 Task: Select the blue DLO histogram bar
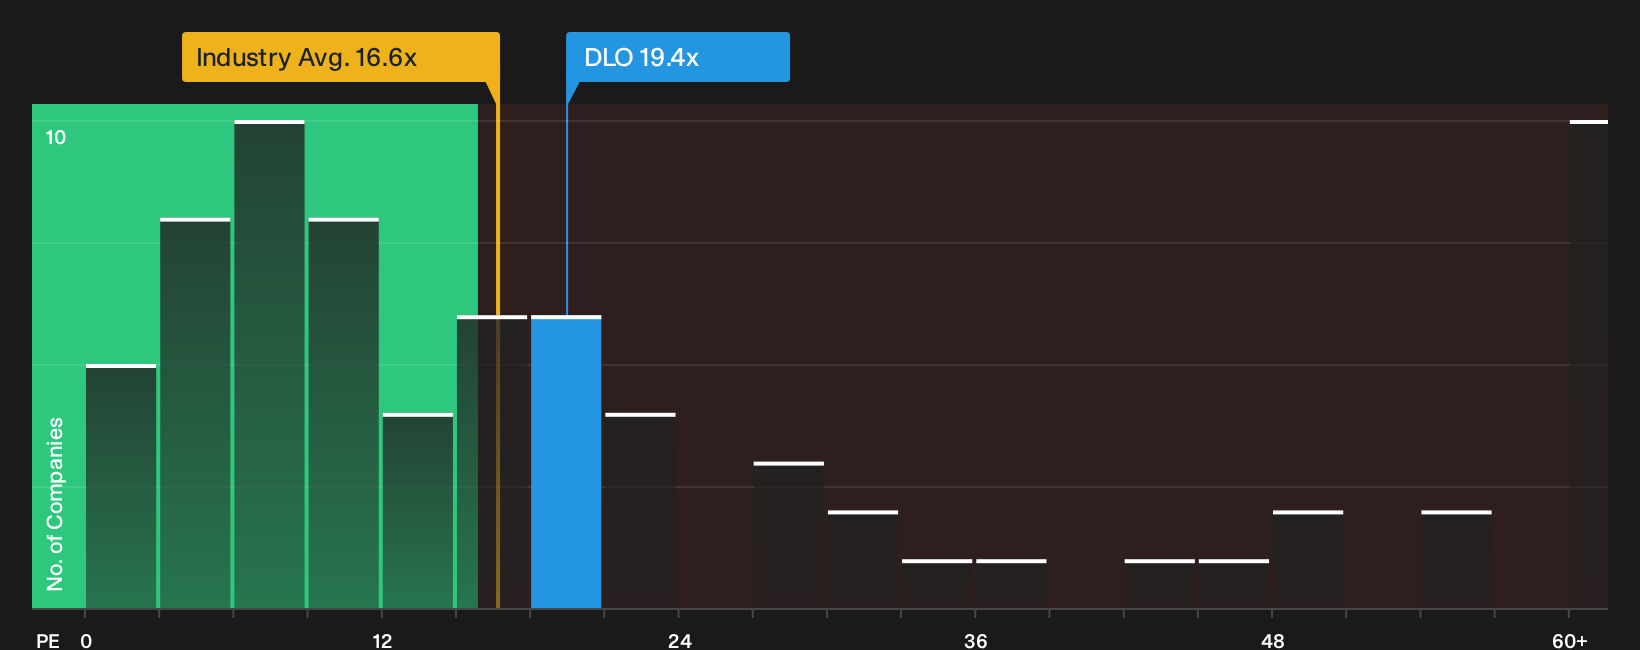566,462
